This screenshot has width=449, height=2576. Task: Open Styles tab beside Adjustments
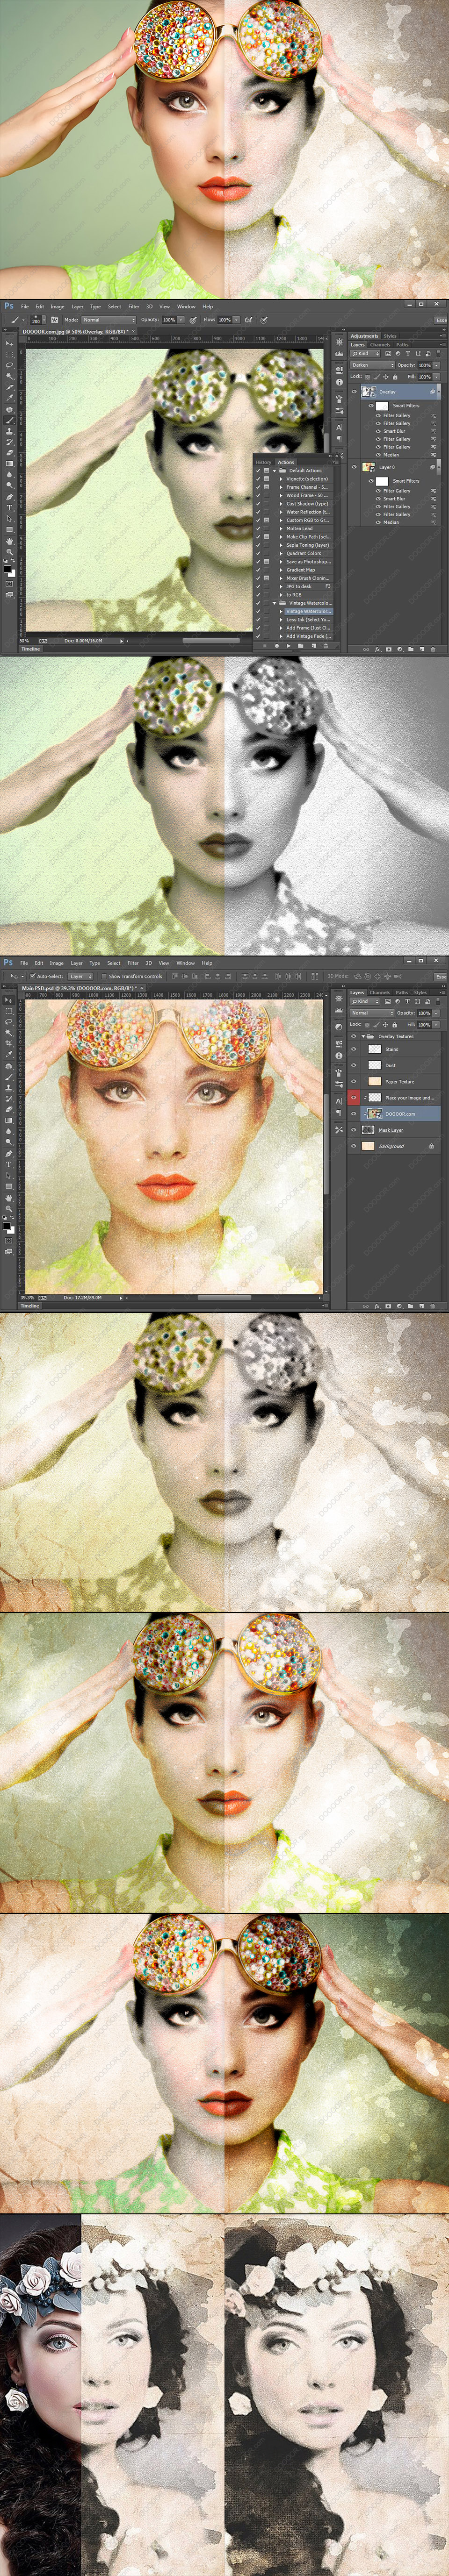pos(390,336)
